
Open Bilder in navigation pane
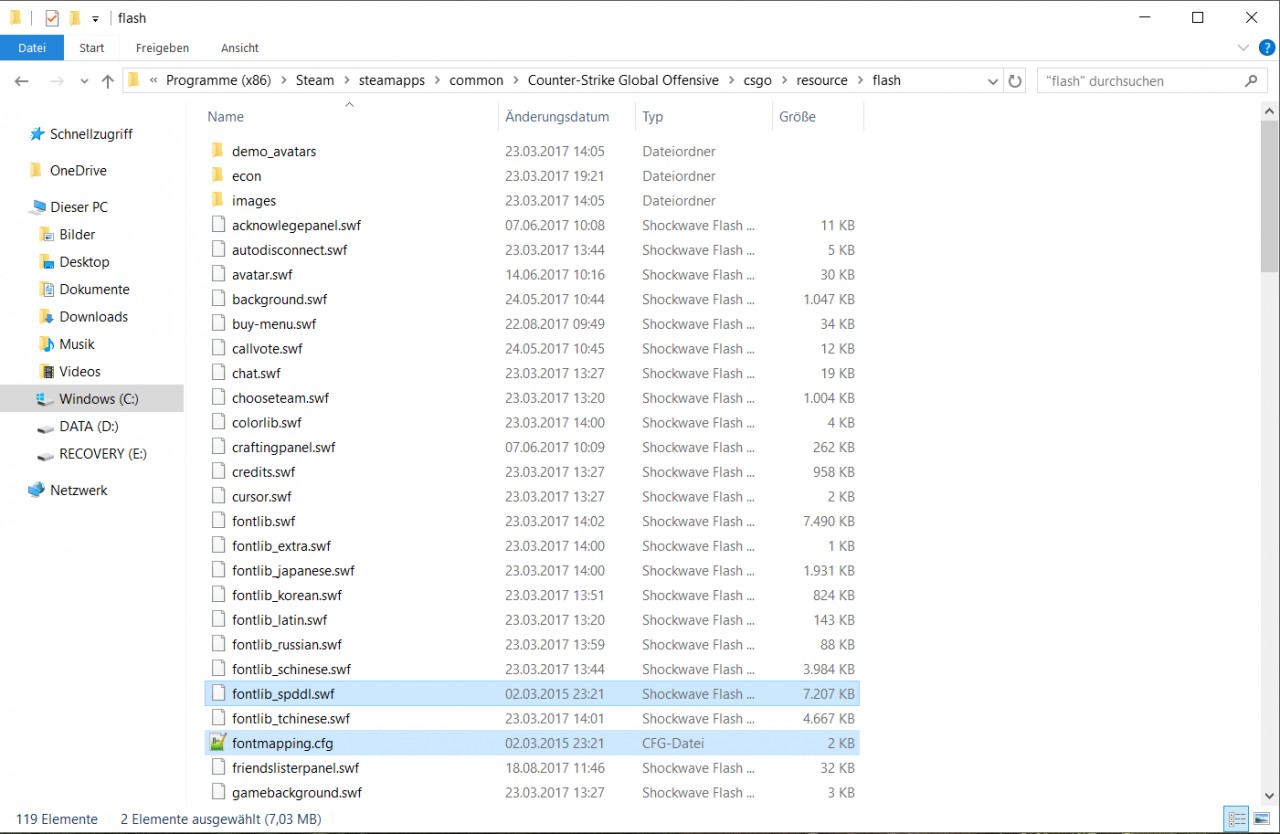77,234
